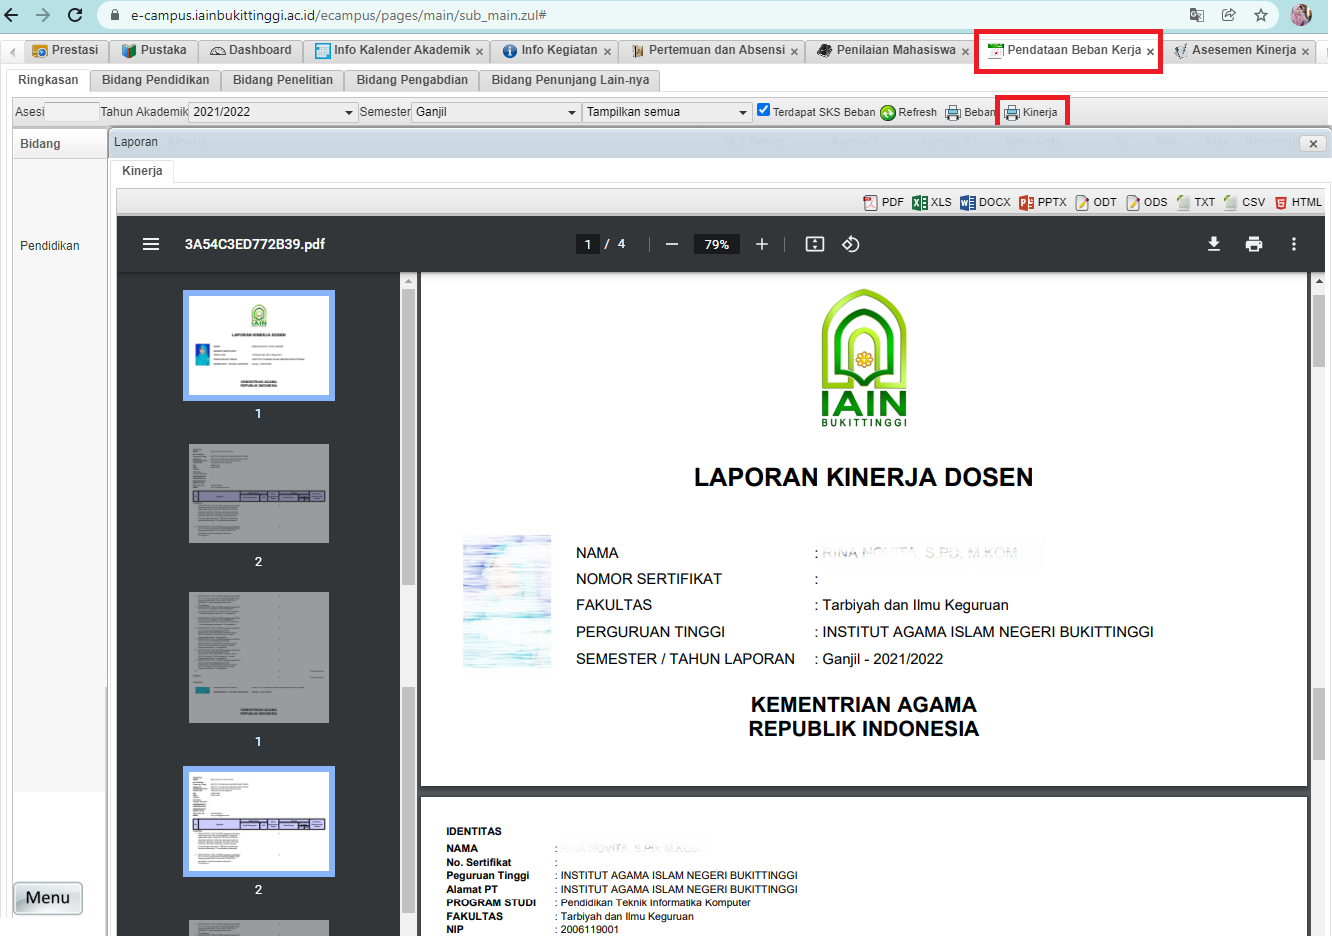The image size is (1332, 936).
Task: Click the Refresh button
Action: coord(908,112)
